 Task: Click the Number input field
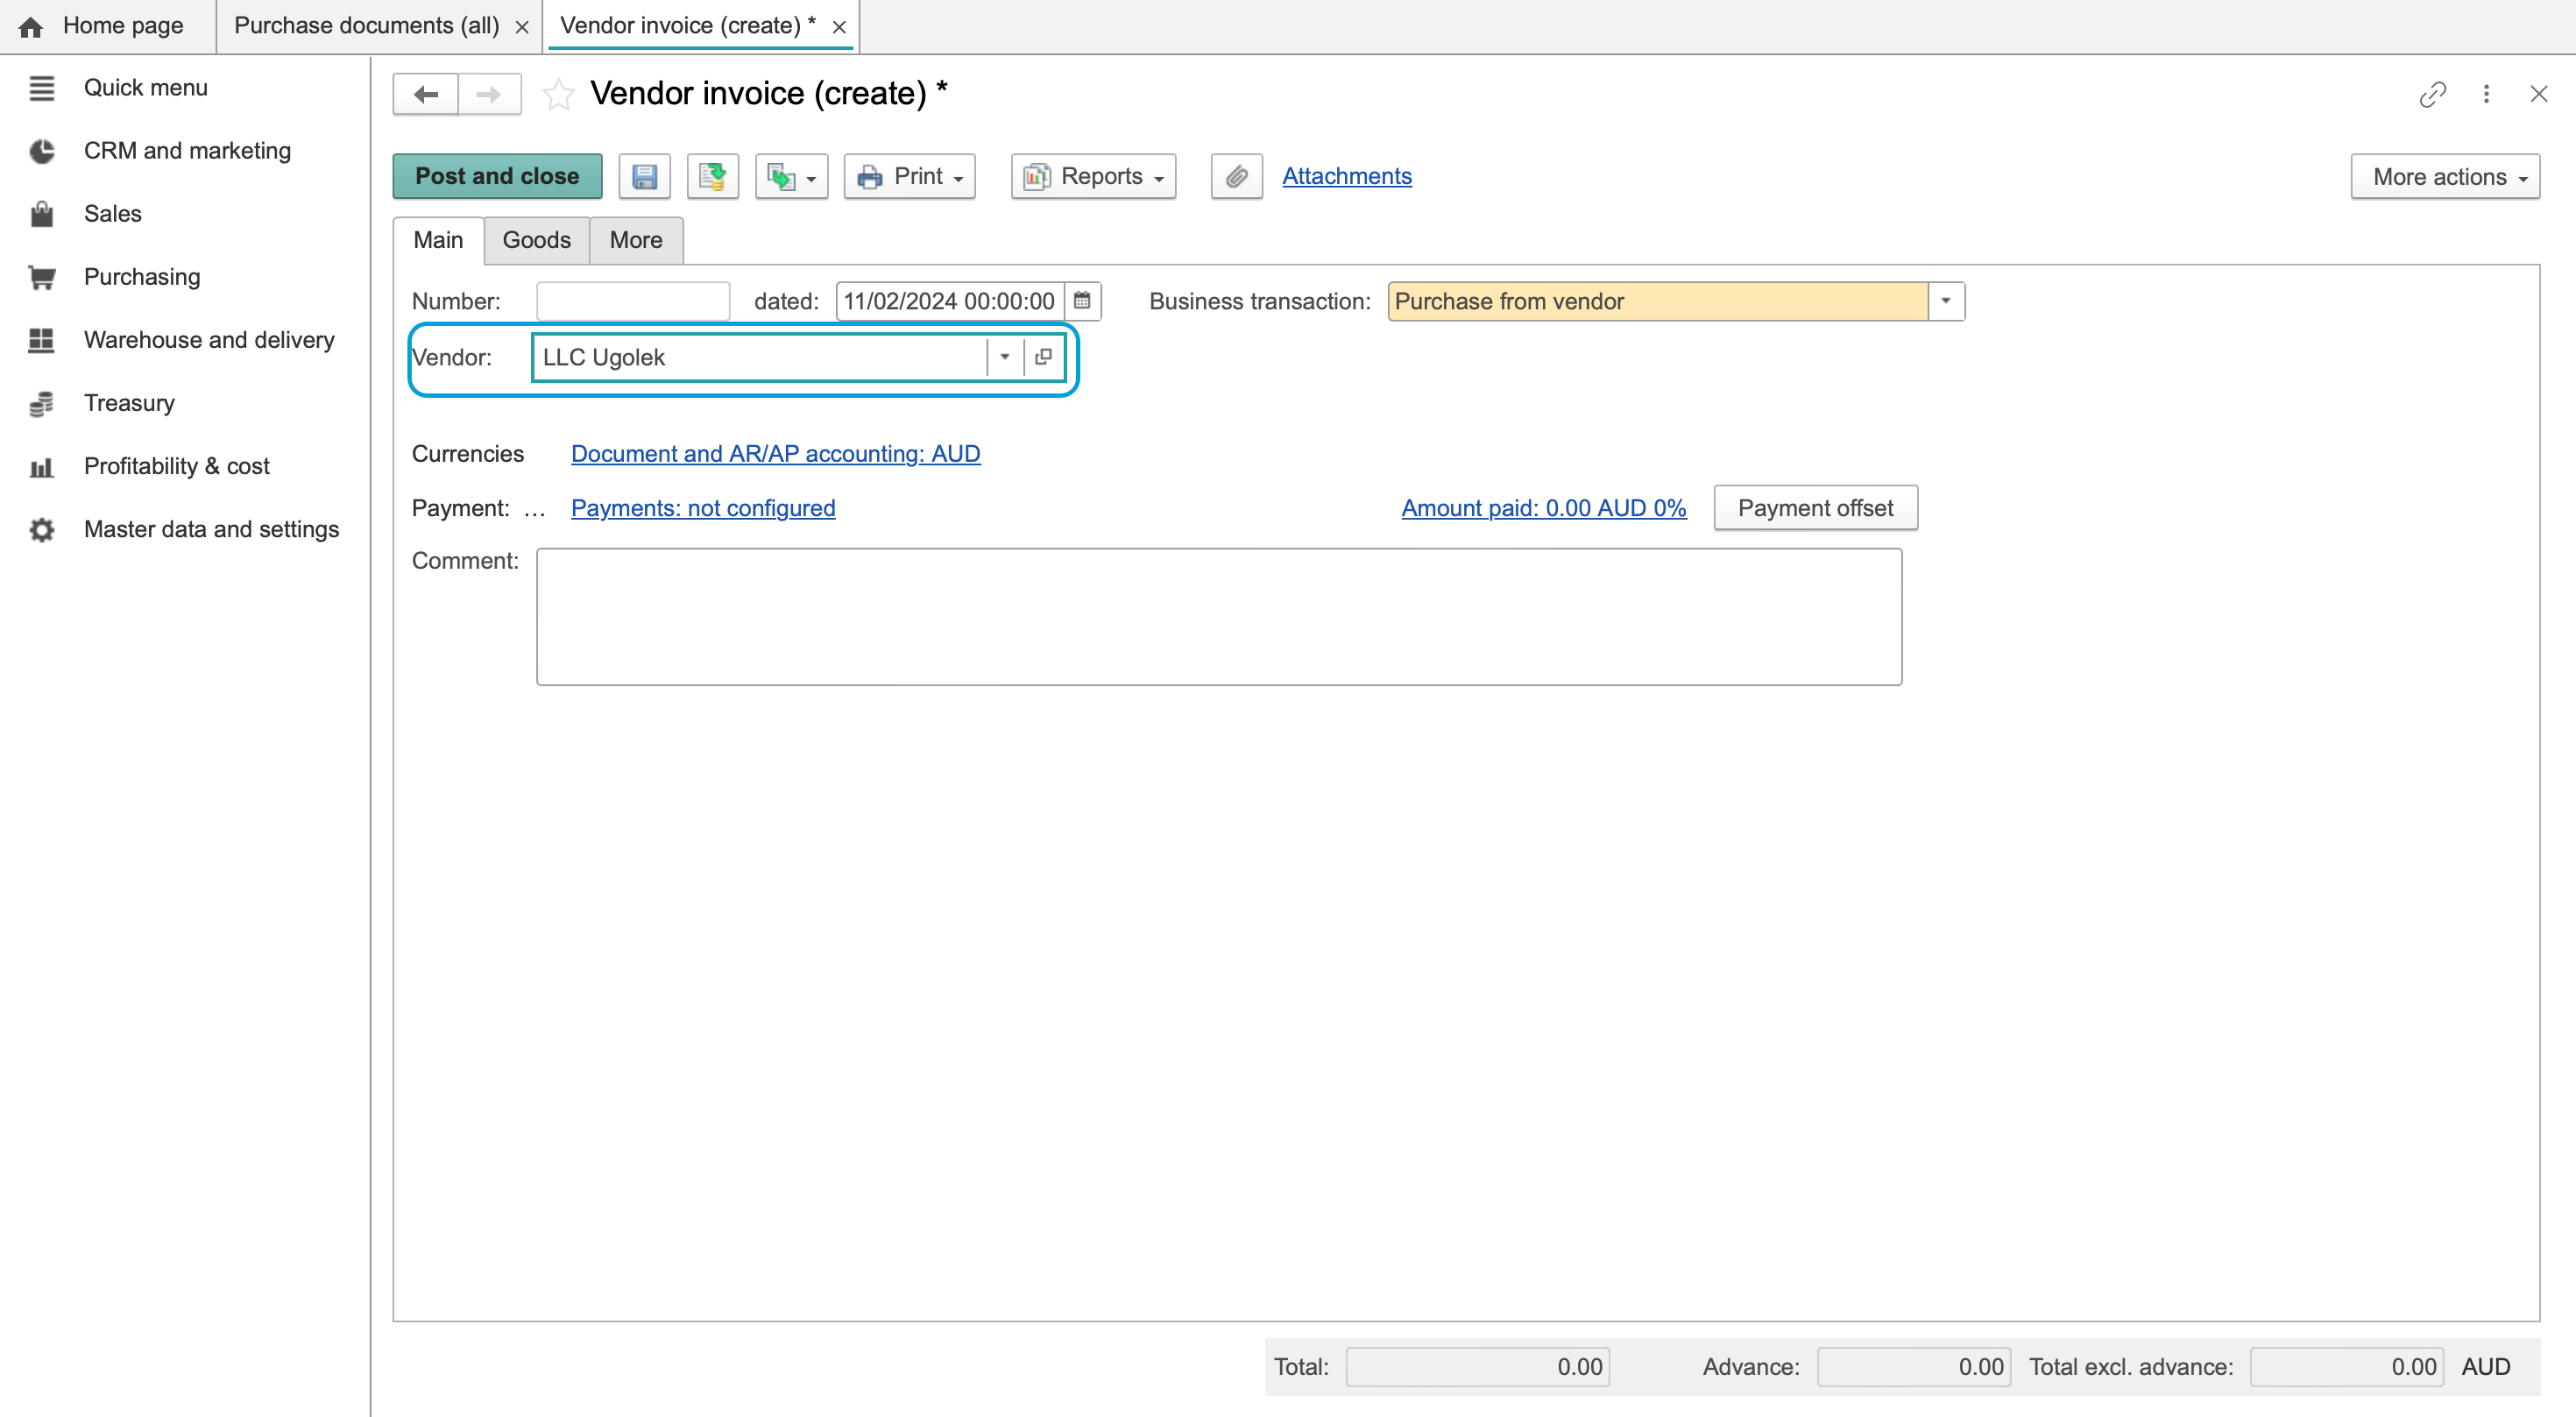click(632, 301)
